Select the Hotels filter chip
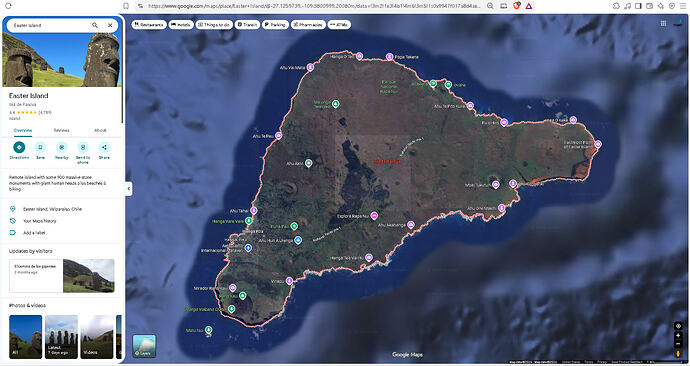690x366 pixels. click(181, 25)
